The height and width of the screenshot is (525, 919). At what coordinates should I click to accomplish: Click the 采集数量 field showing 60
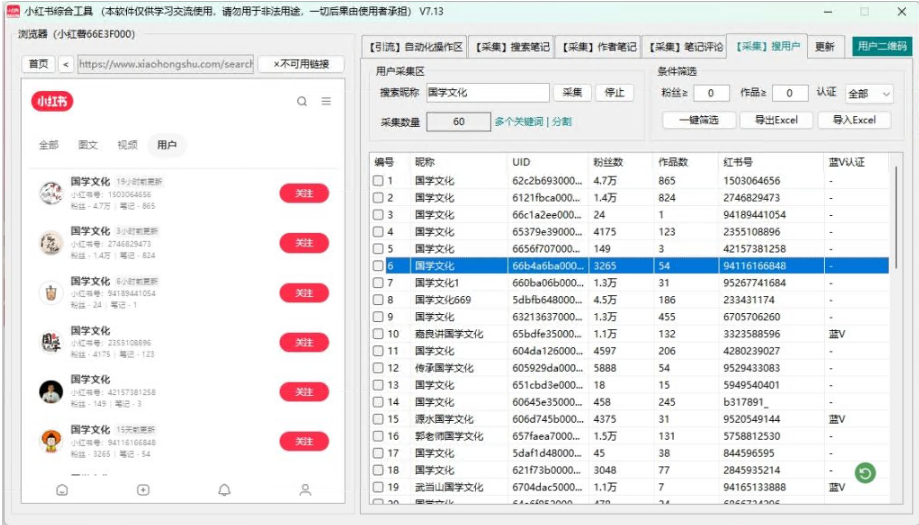(458, 122)
